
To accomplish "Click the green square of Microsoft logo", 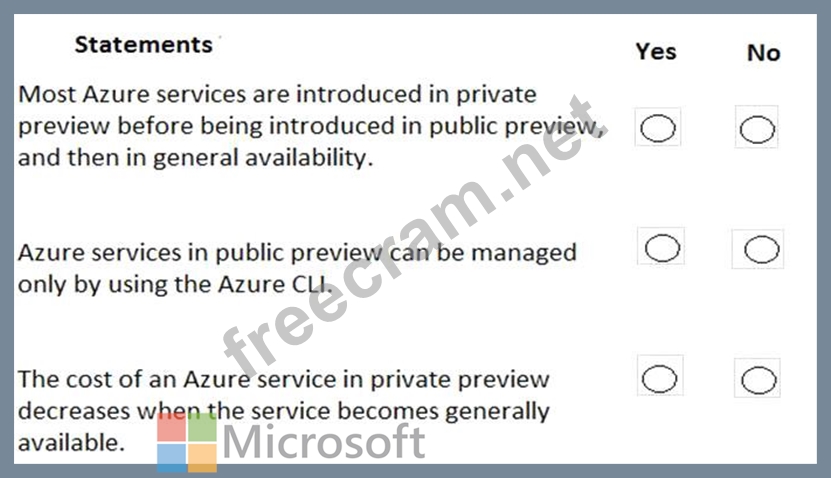I will 202,427.
